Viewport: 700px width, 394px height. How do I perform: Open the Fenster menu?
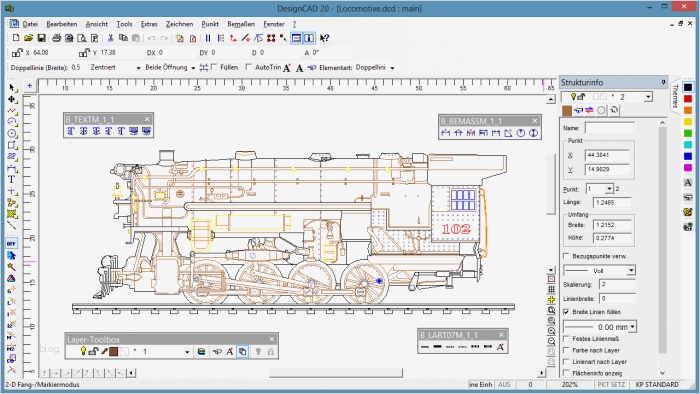(x=274, y=24)
